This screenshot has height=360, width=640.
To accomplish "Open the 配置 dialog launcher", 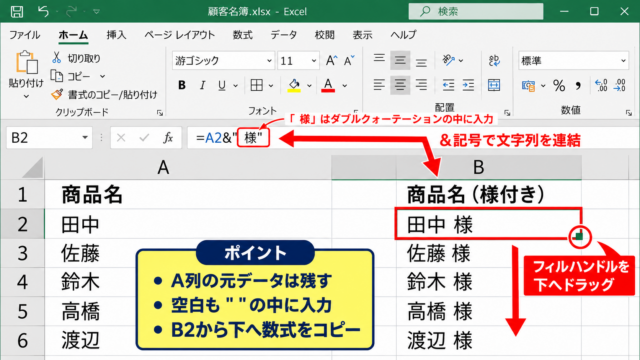I will pyautogui.click(x=507, y=113).
